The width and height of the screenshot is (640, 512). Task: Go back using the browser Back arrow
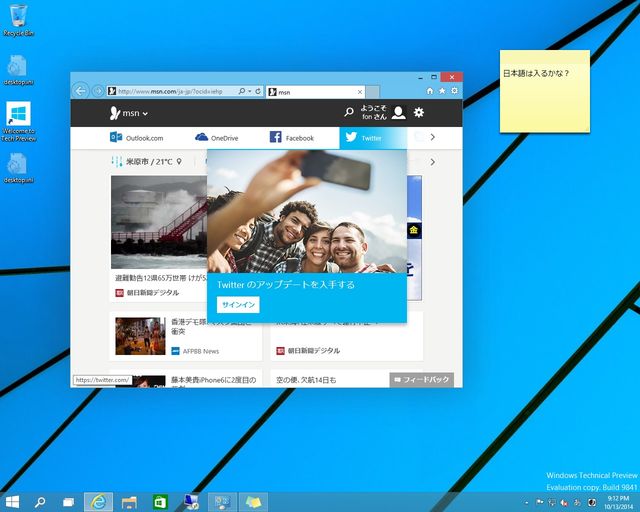pos(80,91)
